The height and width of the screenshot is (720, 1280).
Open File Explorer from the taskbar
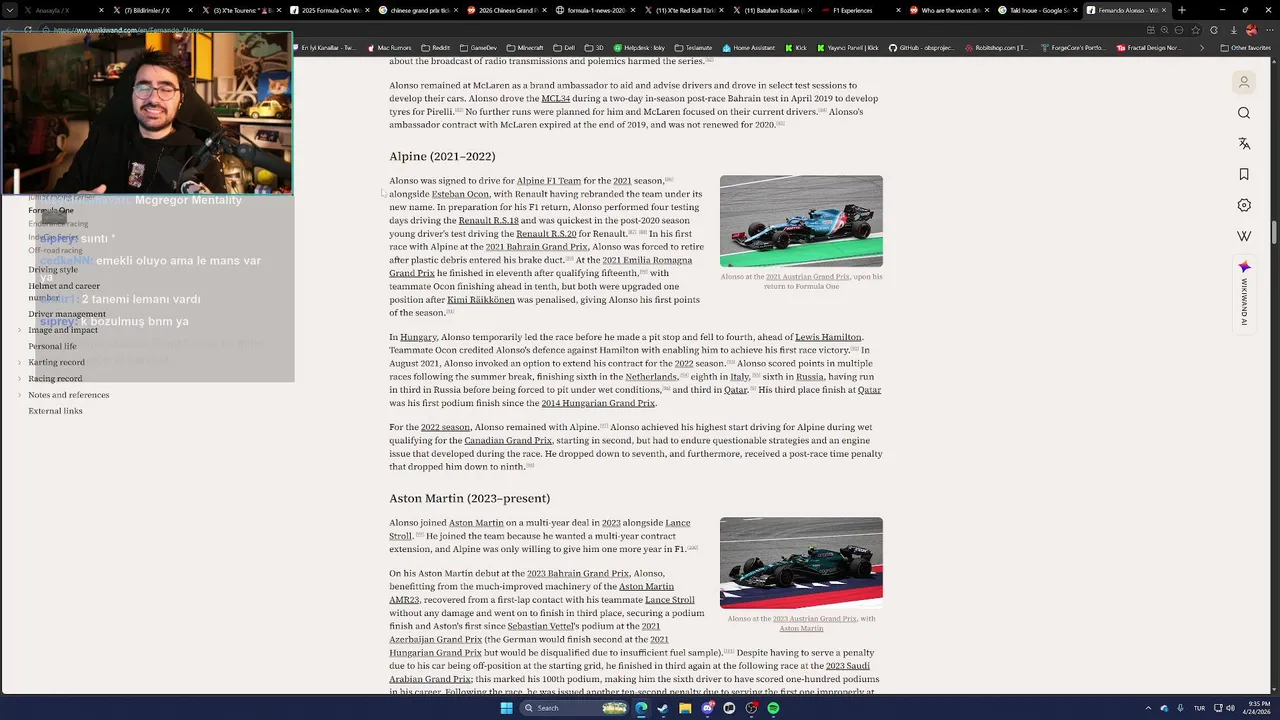click(x=685, y=708)
